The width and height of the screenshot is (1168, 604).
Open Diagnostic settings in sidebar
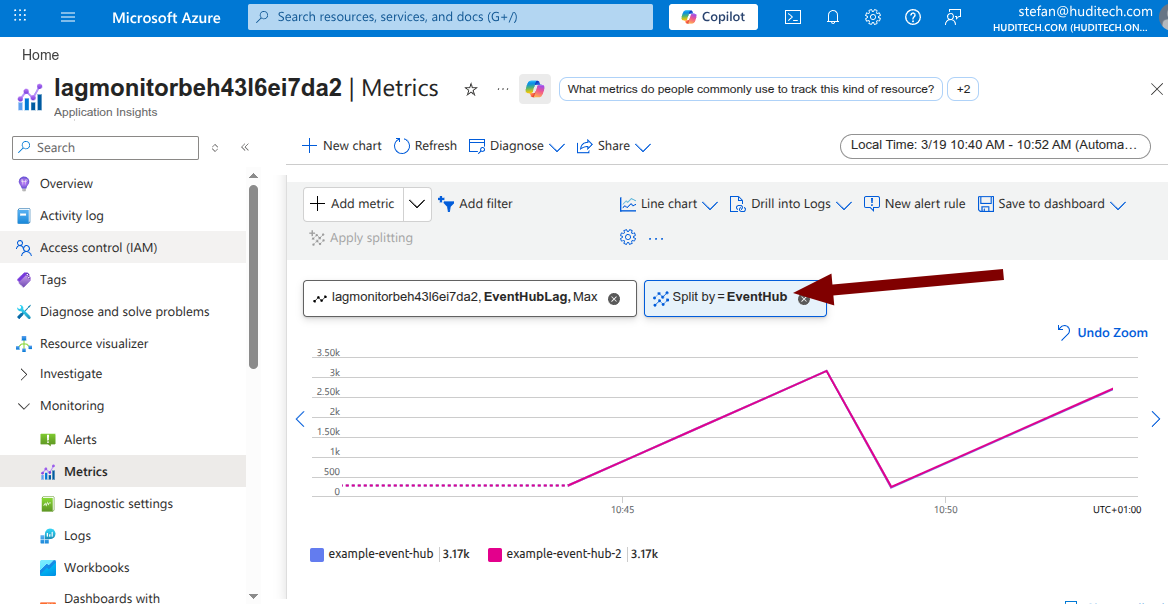pos(118,503)
